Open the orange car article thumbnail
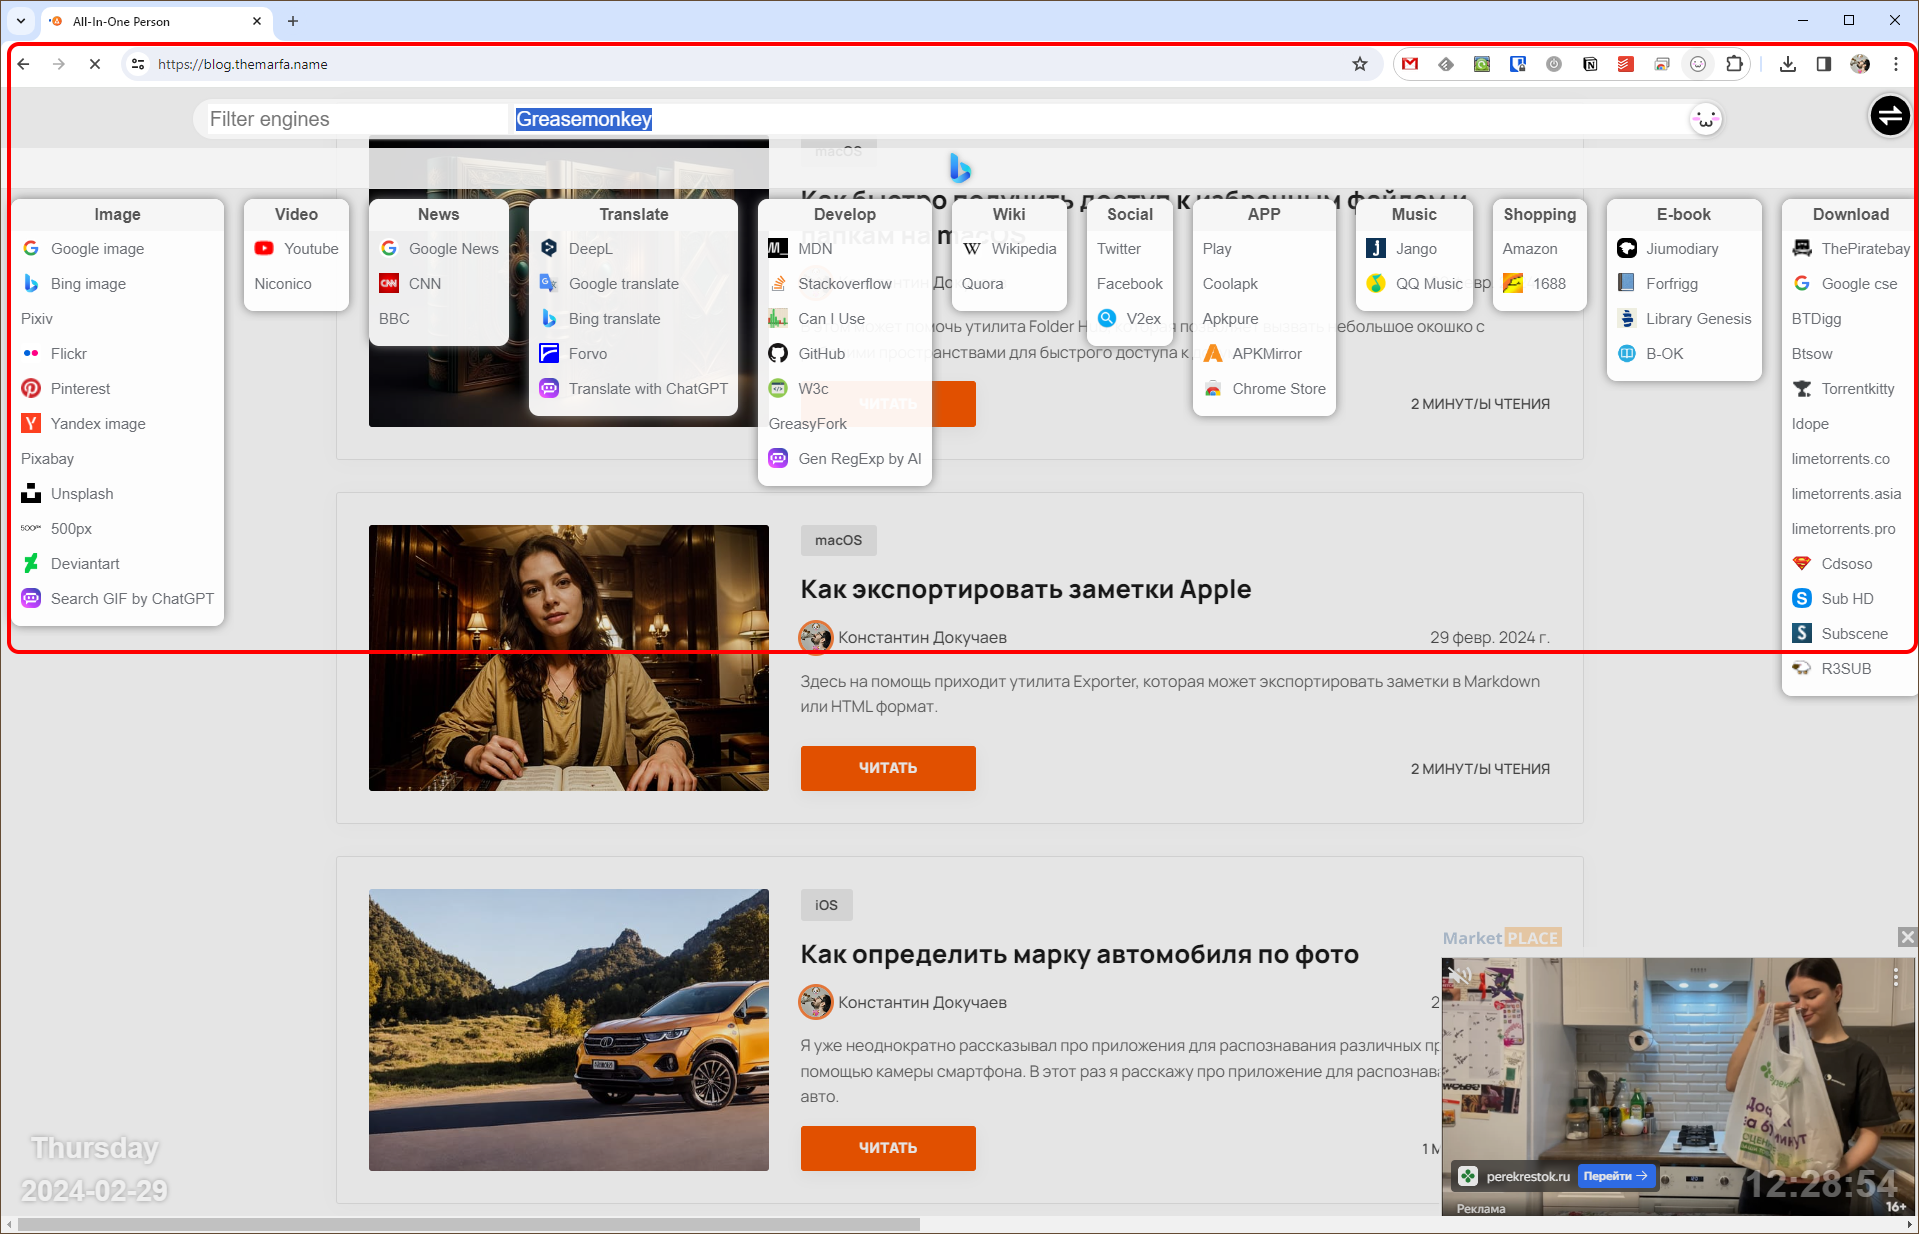This screenshot has height=1234, width=1919. click(x=569, y=1030)
